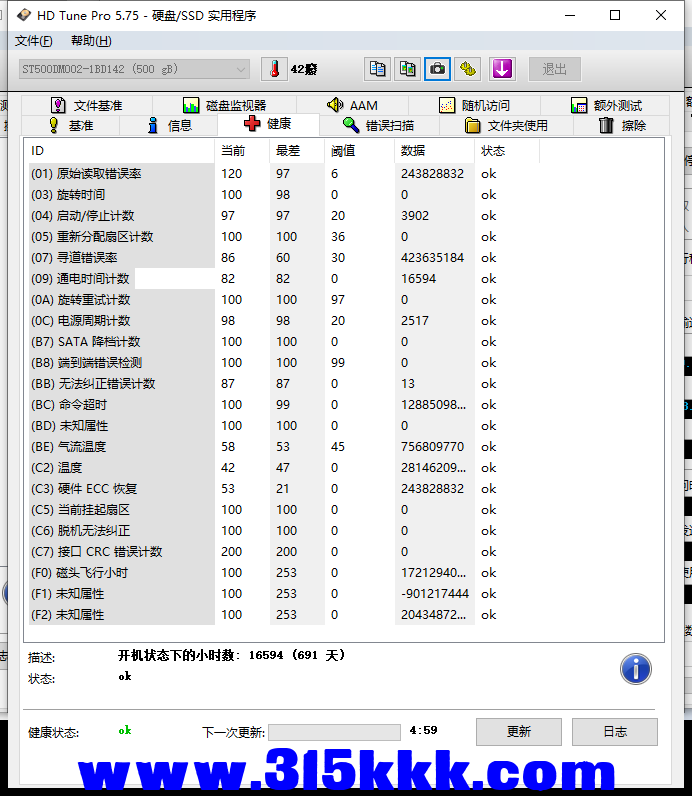
Task: Click the blue information icon
Action: [x=635, y=669]
